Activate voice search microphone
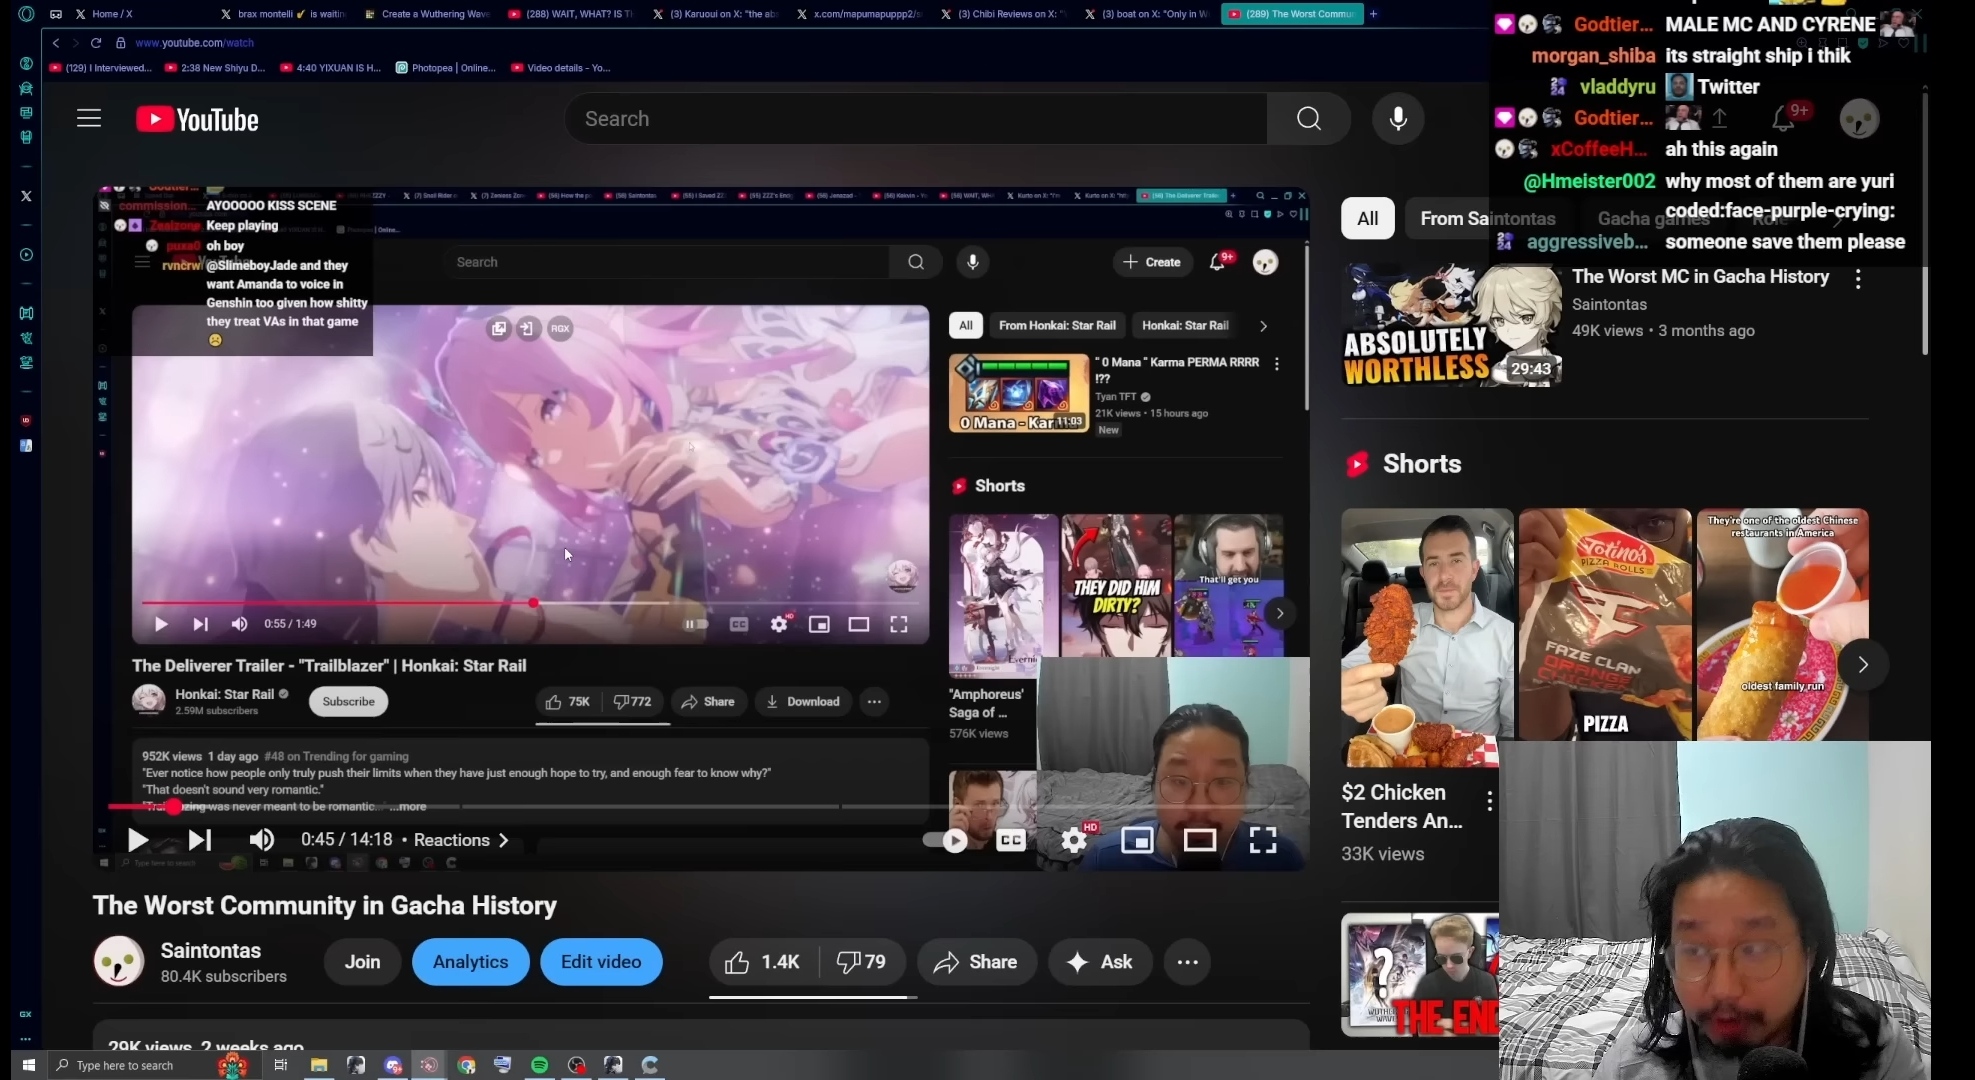Viewport: 1975px width, 1080px height. tap(1398, 119)
